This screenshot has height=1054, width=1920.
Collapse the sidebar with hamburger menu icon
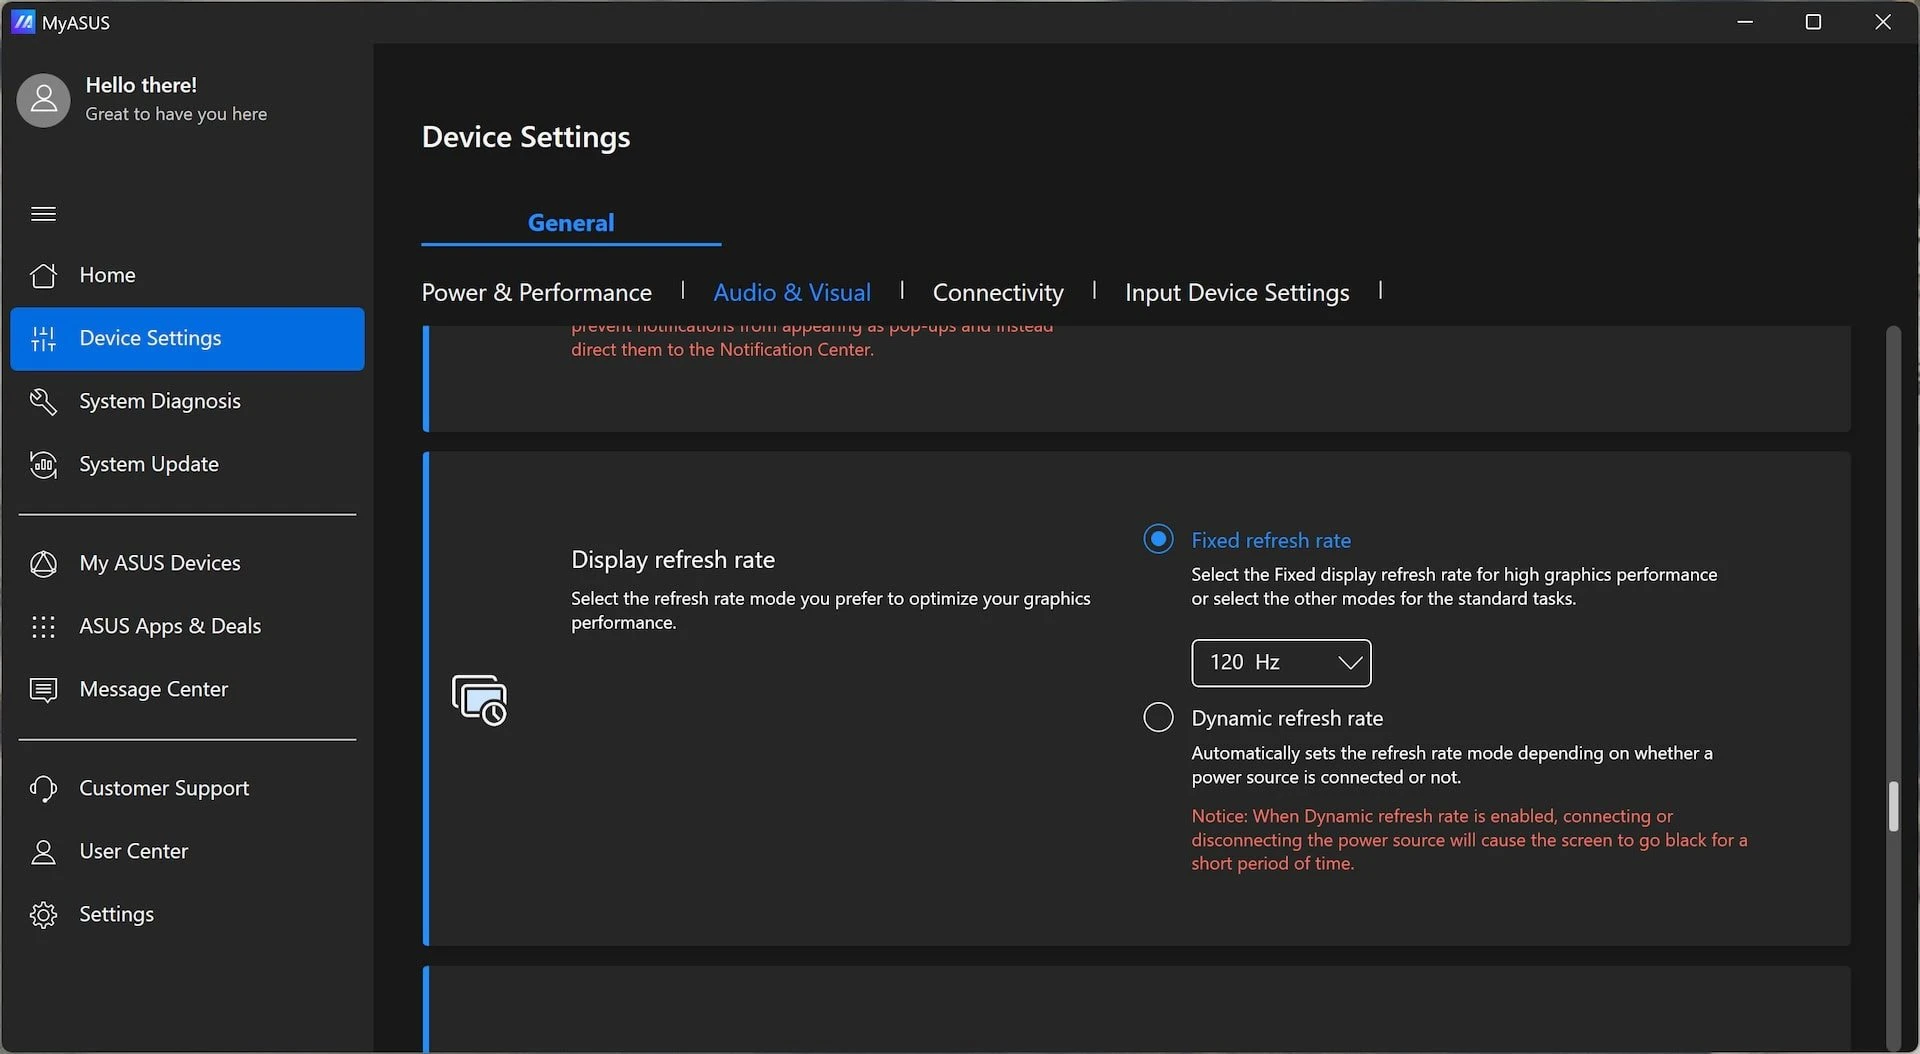(43, 214)
